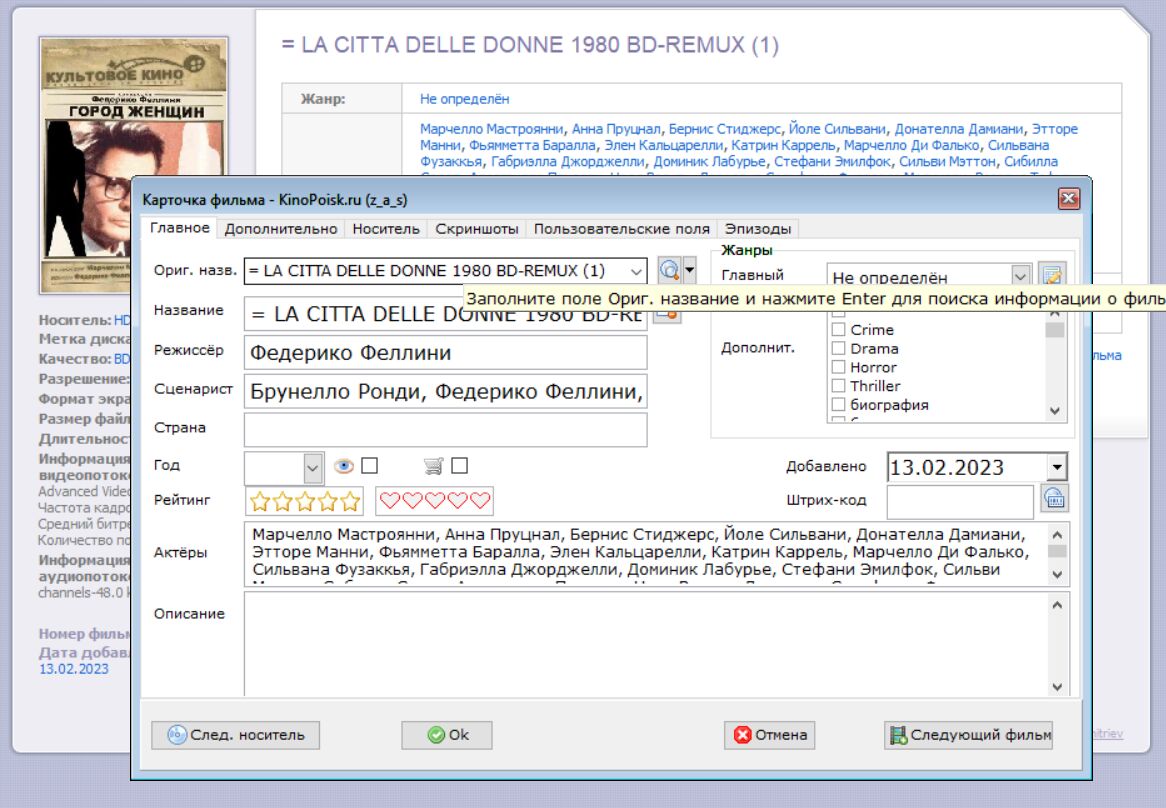Click the search movie info magnifier icon
This screenshot has height=808, width=1166.
tap(669, 270)
